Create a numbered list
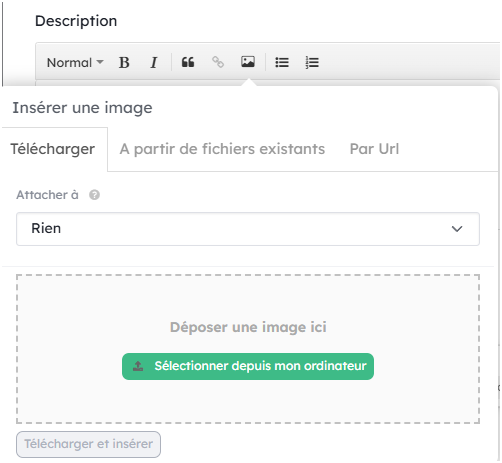502x463 pixels. 312,62
